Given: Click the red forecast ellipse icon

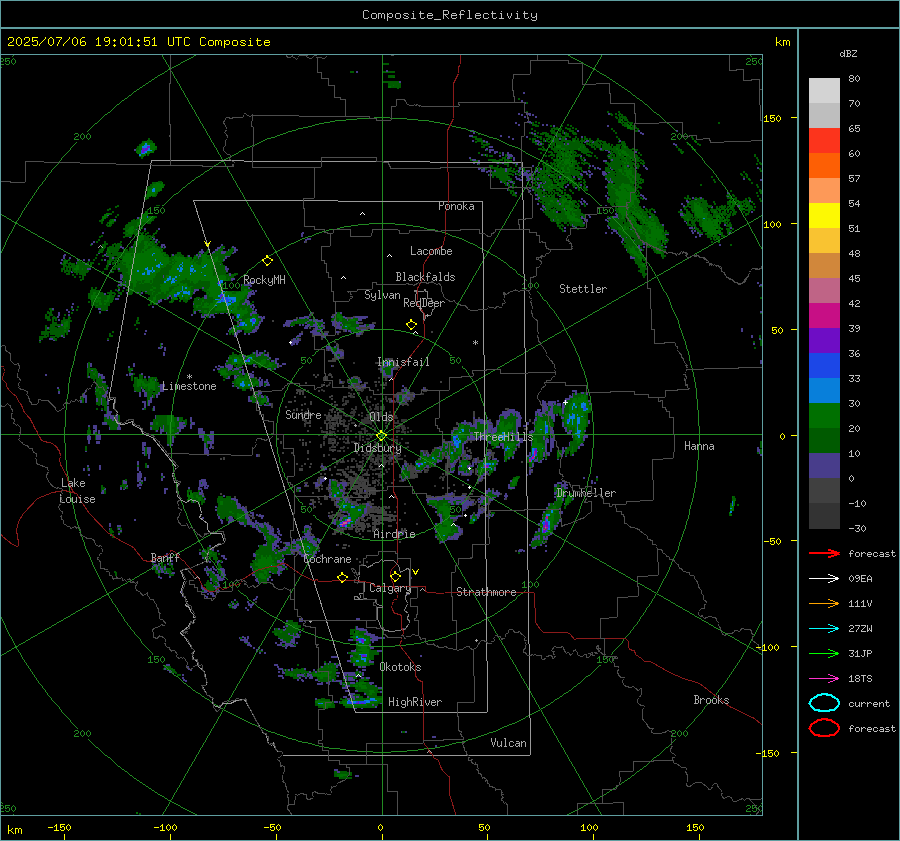Looking at the screenshot, I should coord(824,728).
